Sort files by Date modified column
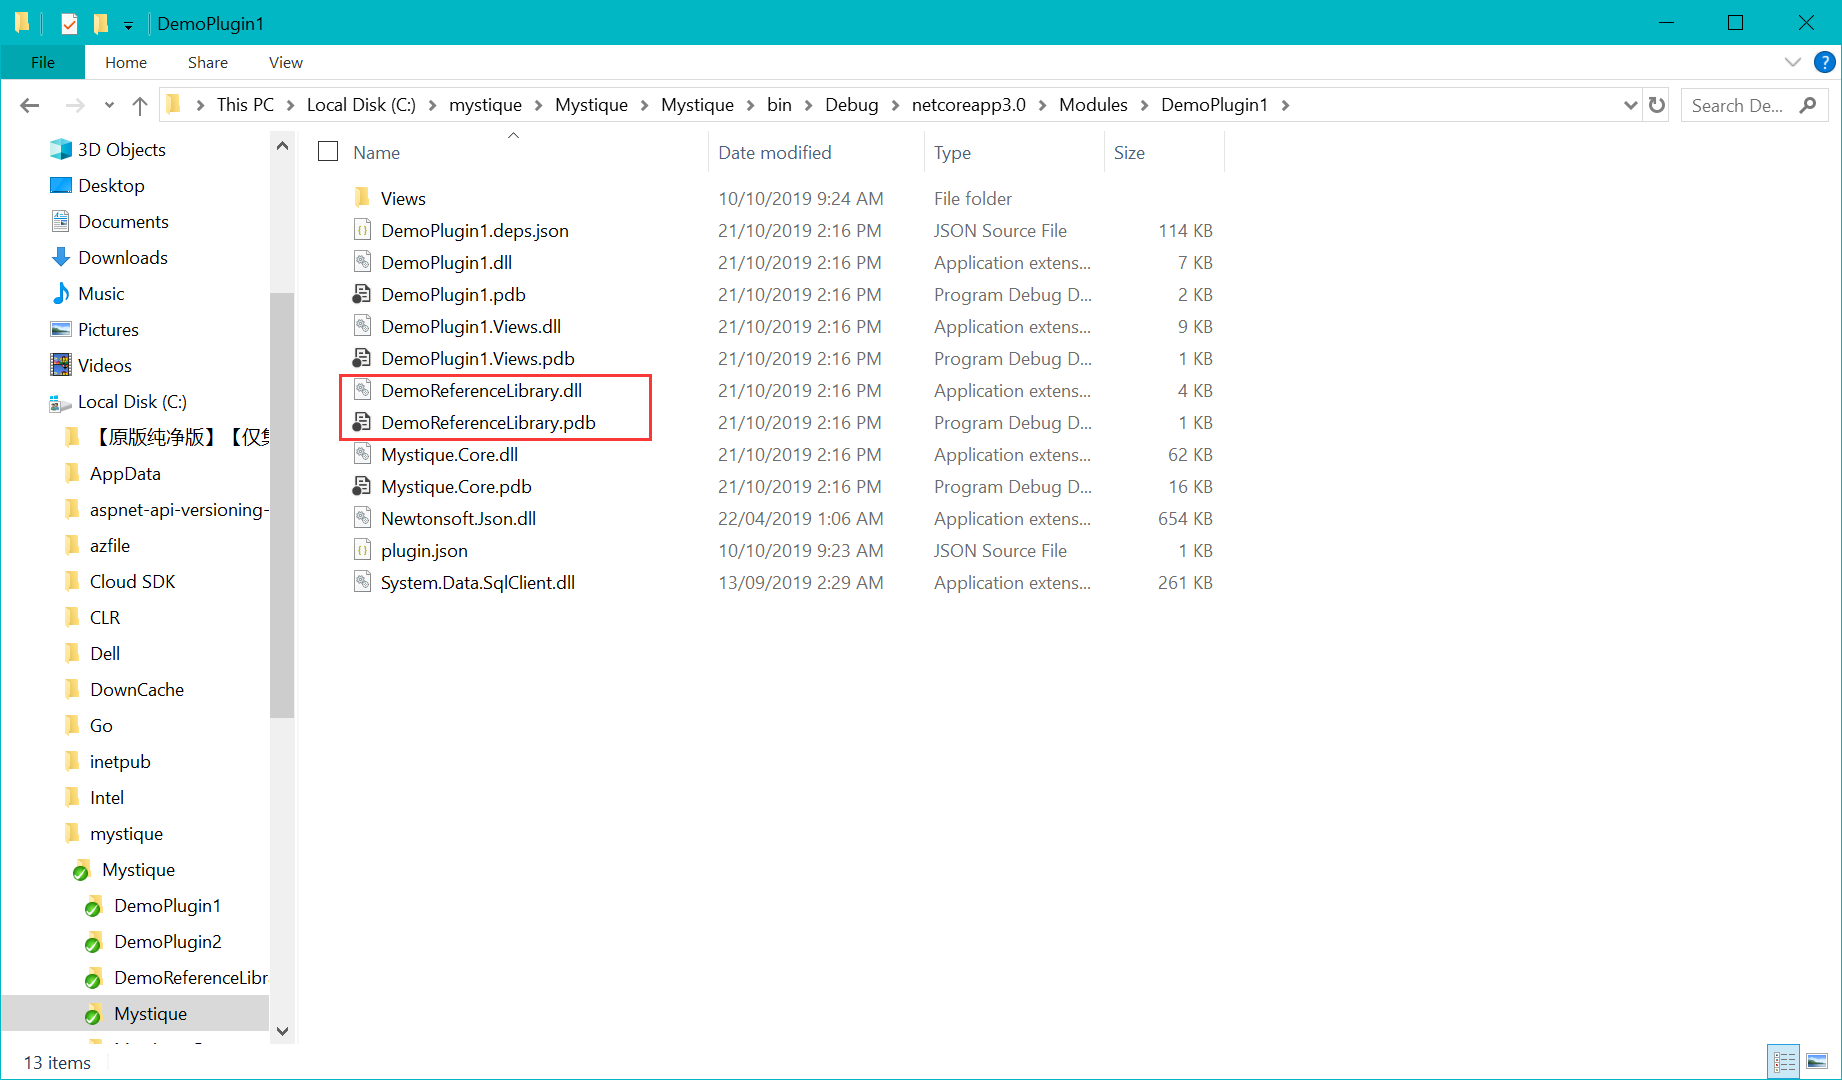 tap(774, 152)
